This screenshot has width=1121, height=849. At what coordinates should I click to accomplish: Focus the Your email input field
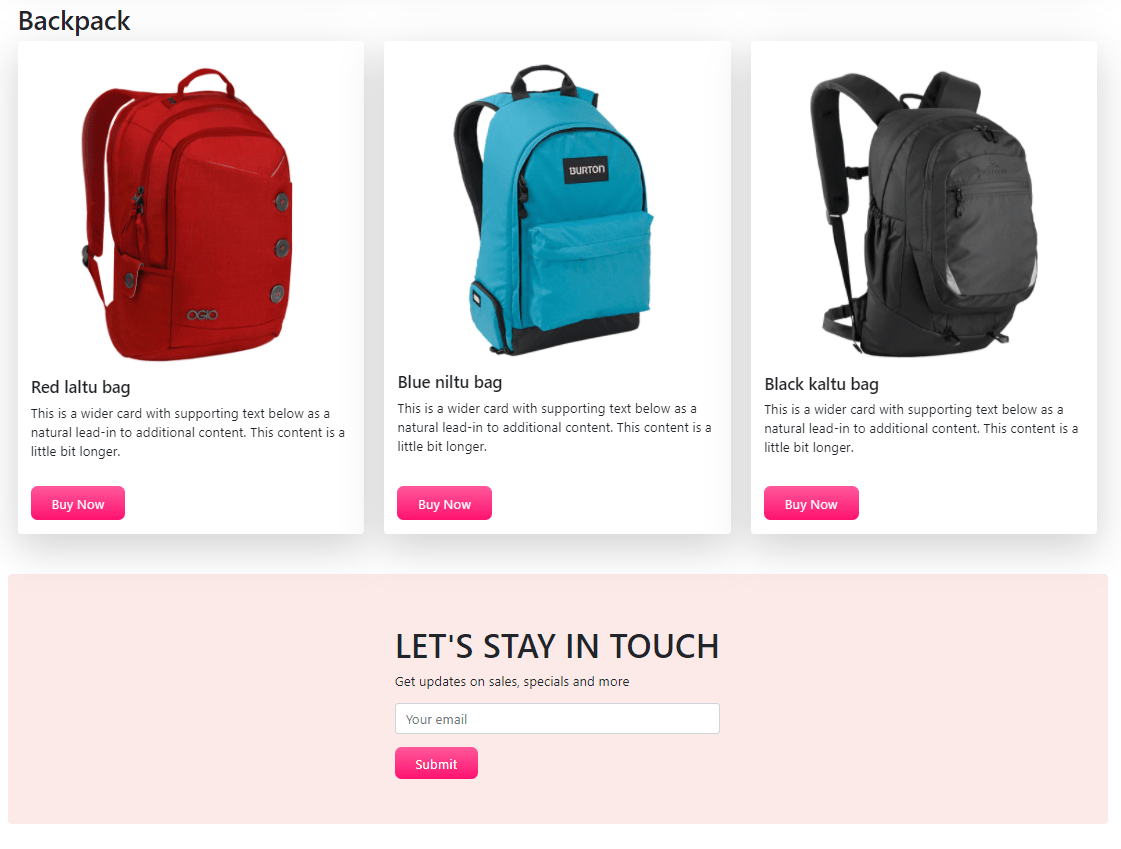tap(557, 718)
